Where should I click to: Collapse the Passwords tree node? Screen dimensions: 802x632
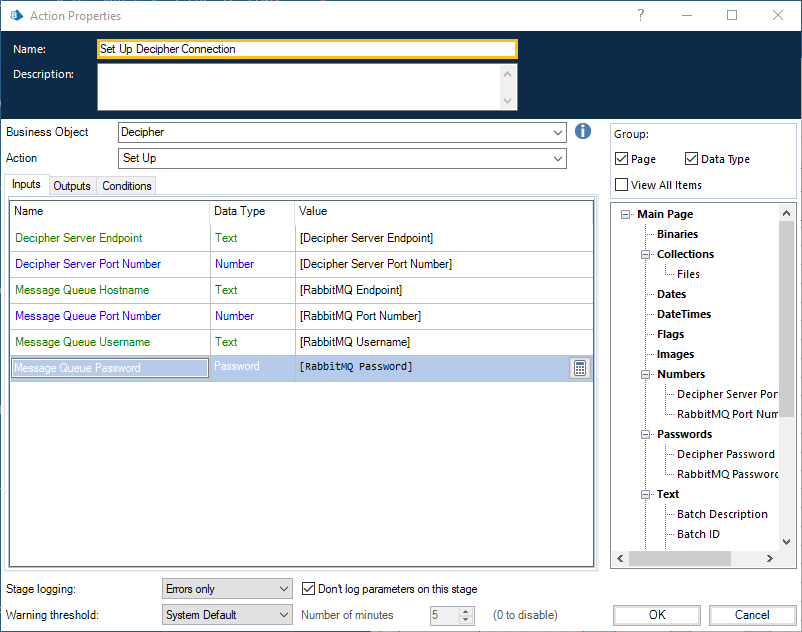(x=645, y=434)
